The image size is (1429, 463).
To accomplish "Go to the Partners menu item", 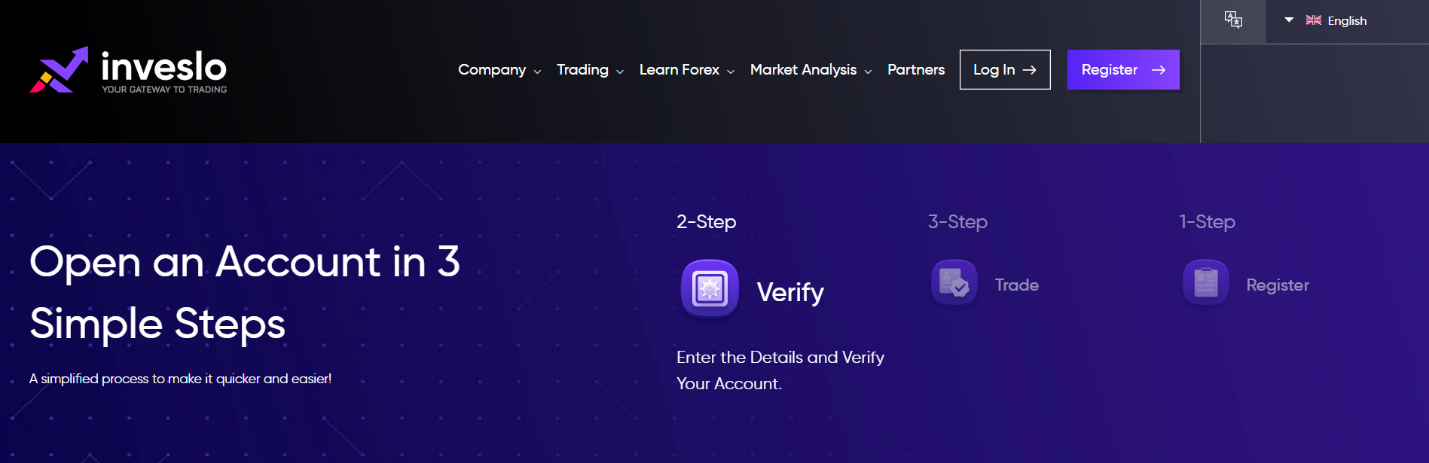I will coord(916,70).
